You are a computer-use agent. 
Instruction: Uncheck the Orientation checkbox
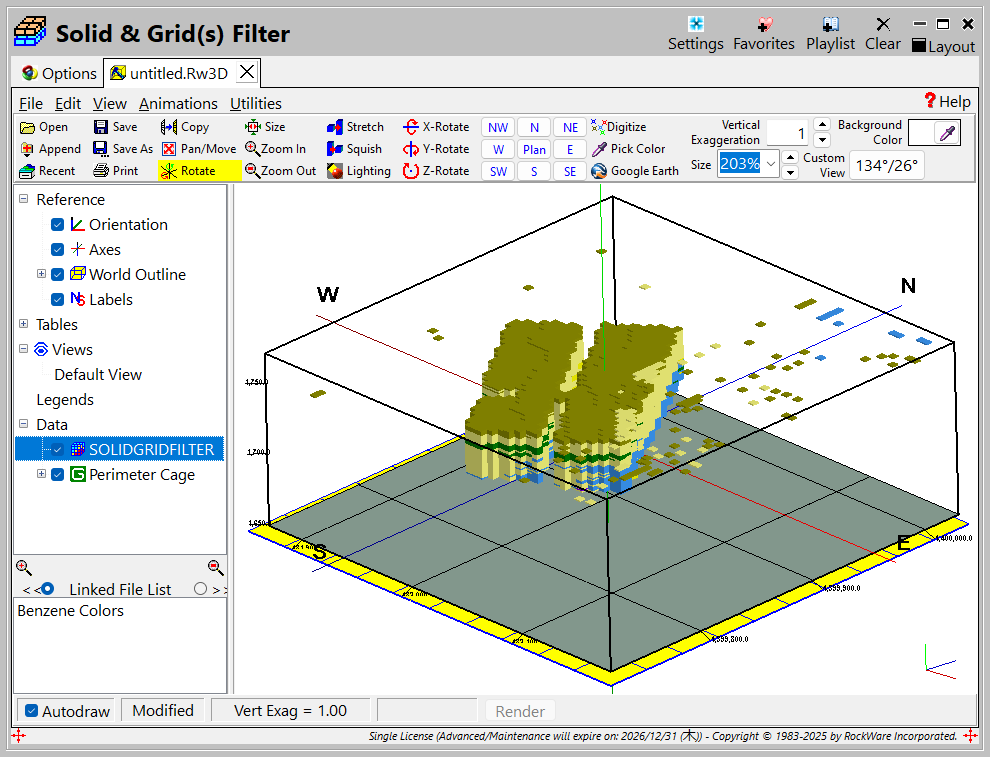click(57, 225)
